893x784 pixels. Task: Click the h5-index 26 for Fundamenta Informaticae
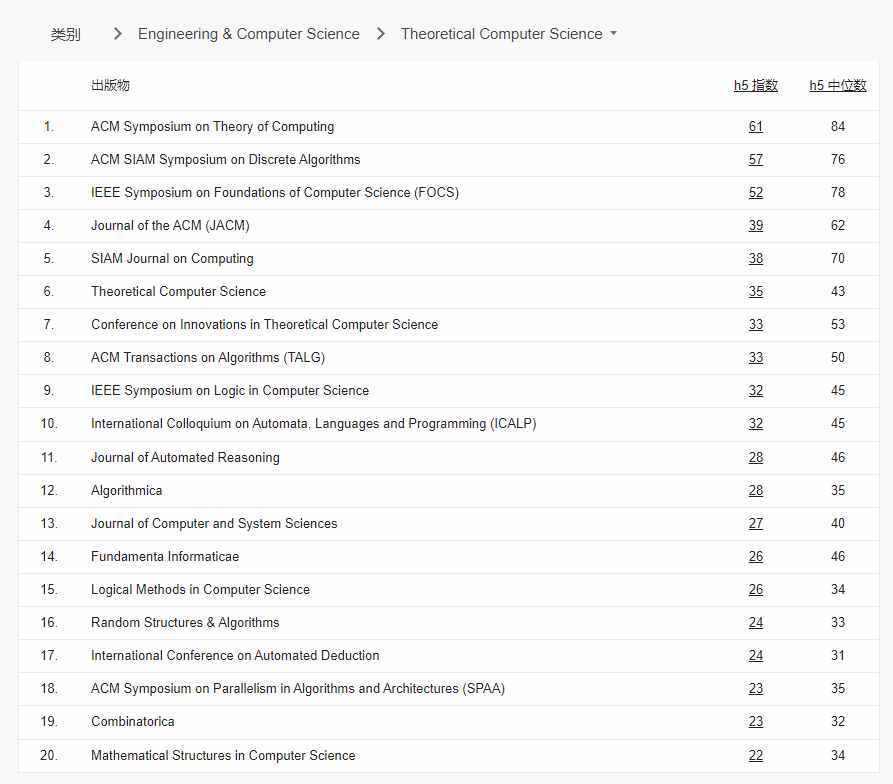tap(755, 556)
